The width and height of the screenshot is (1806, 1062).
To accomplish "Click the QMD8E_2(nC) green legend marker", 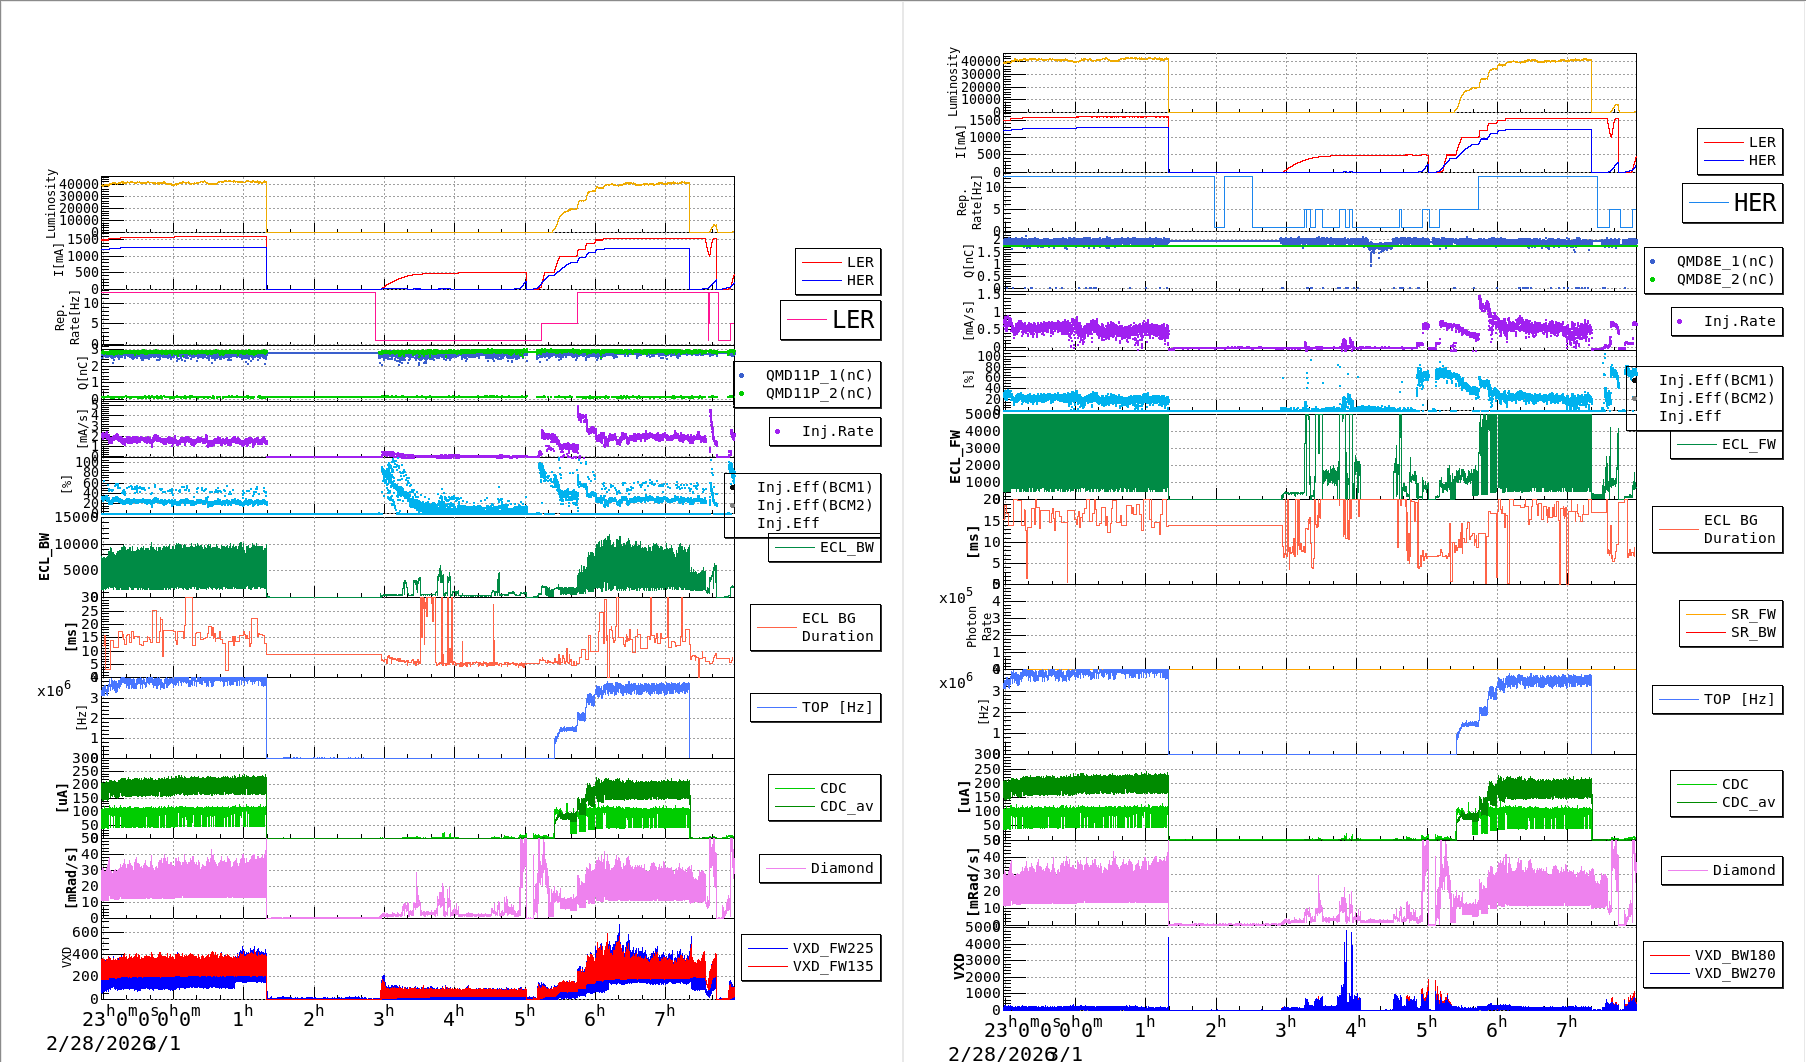I will 1652,280.
